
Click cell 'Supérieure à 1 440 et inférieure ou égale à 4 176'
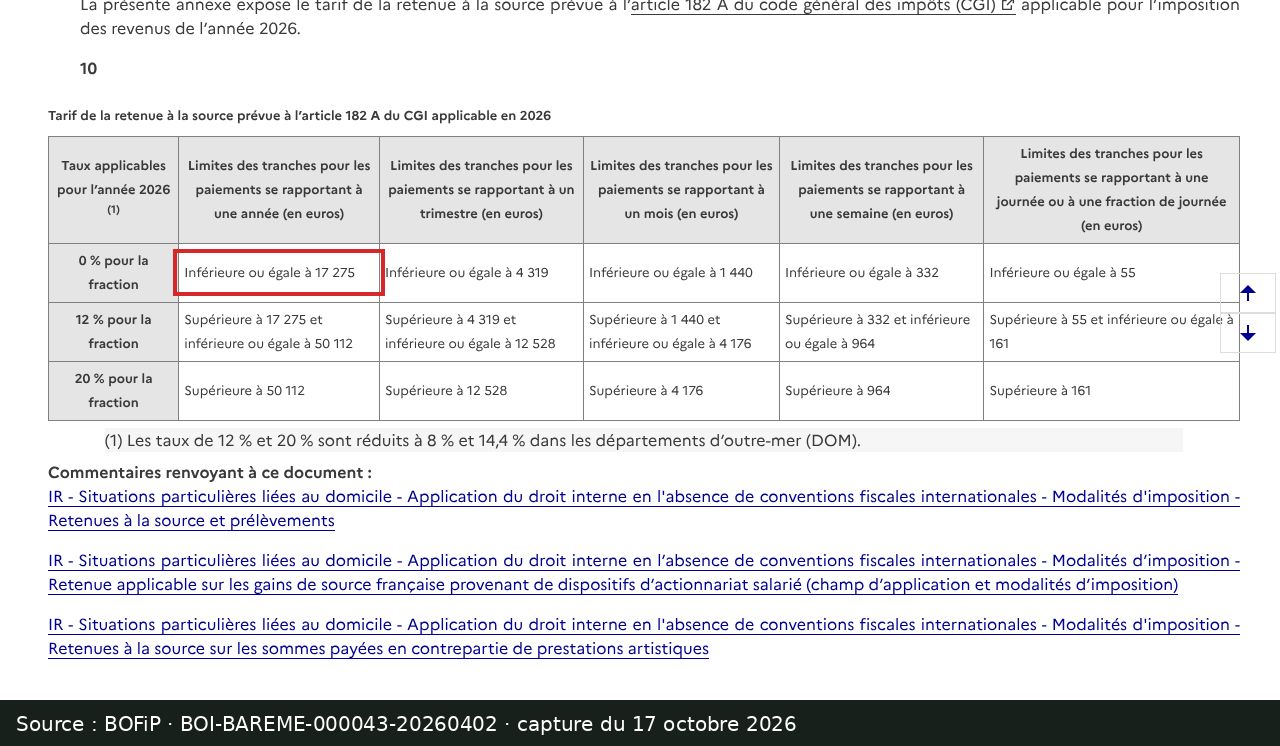pos(681,332)
